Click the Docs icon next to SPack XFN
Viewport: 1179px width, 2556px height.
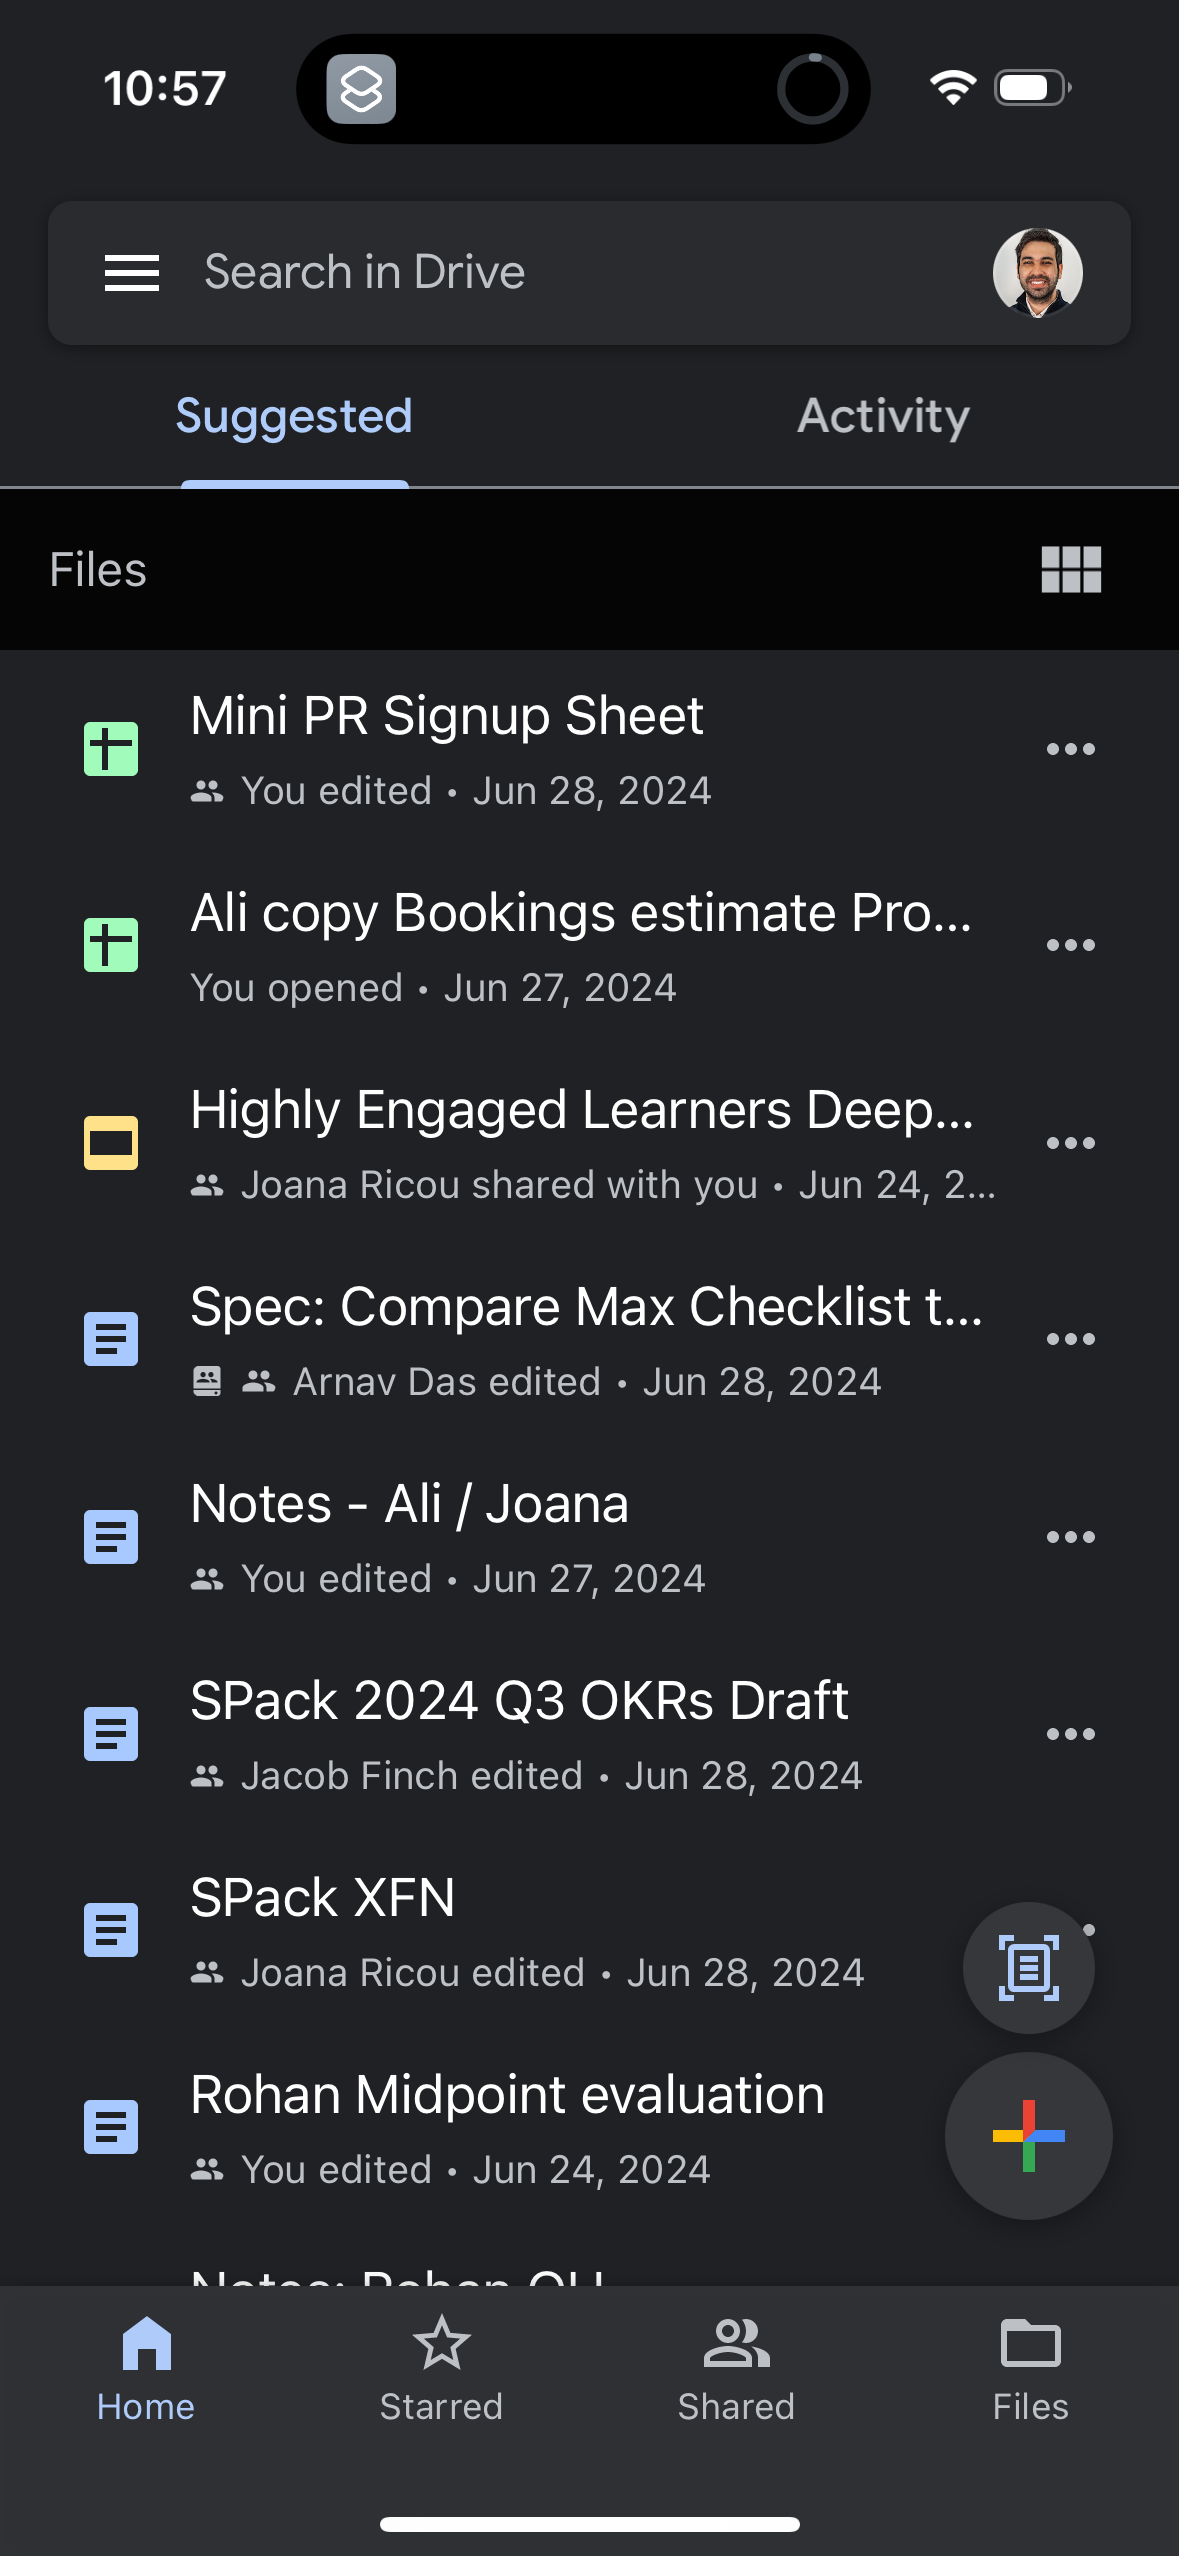[110, 1930]
